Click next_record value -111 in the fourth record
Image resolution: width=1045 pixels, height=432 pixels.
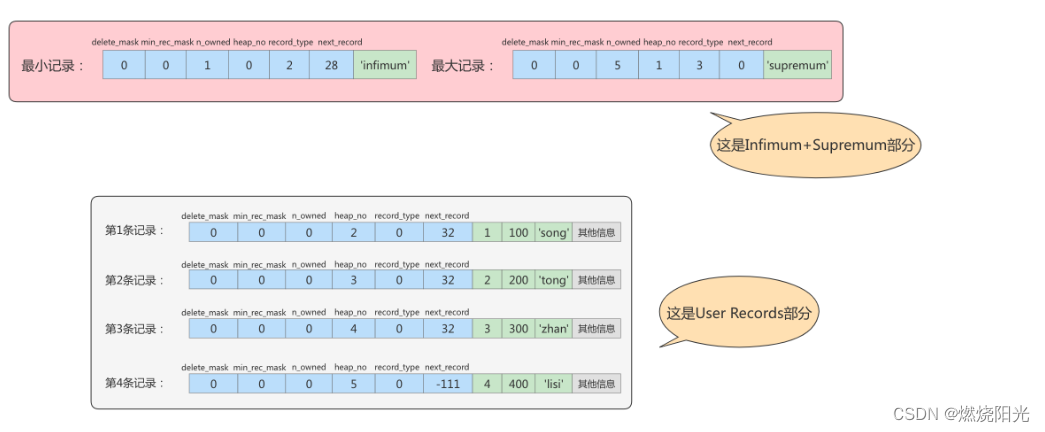448,383
